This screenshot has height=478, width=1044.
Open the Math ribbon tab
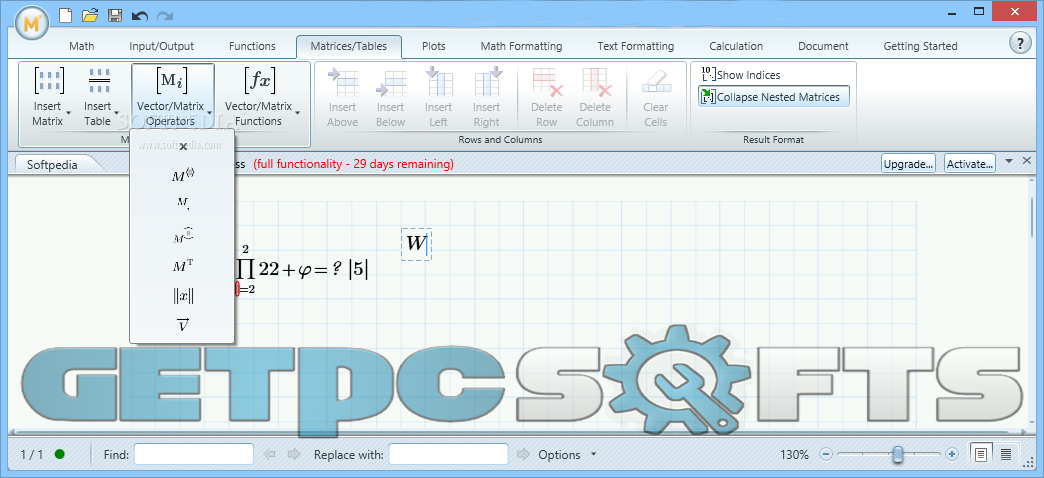82,46
